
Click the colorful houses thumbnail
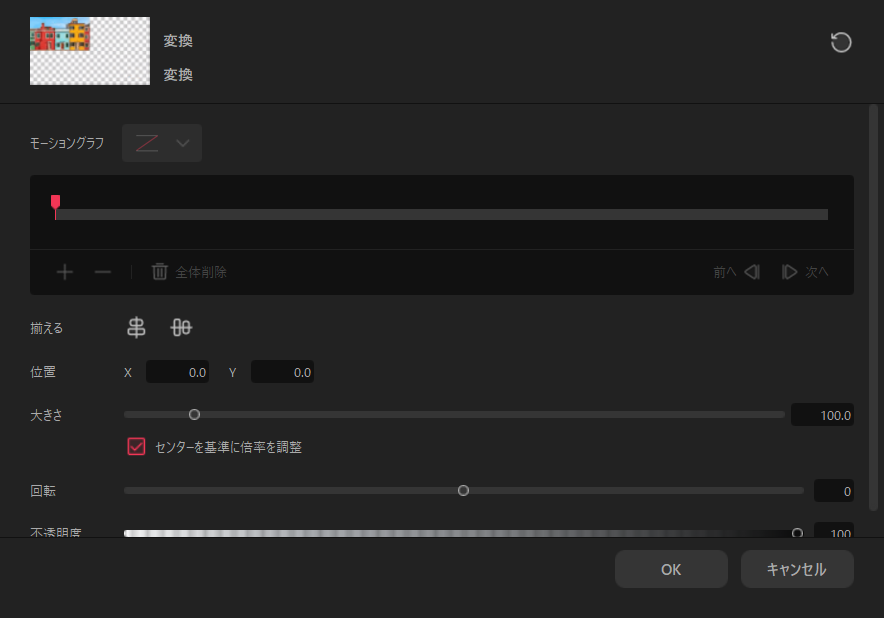[90, 51]
